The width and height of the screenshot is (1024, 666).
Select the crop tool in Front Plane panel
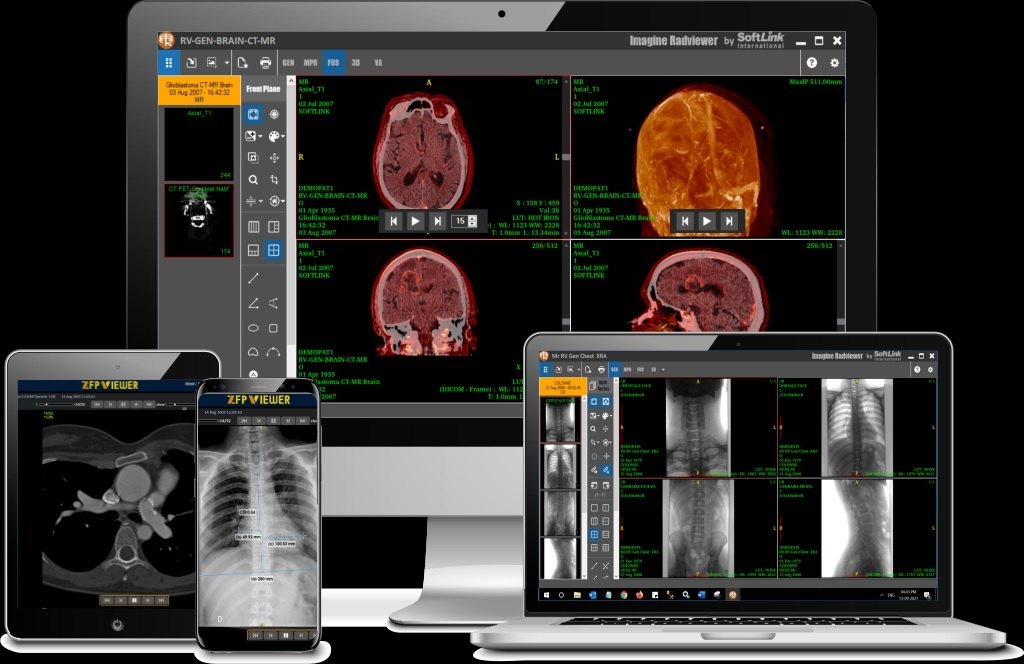tap(274, 180)
